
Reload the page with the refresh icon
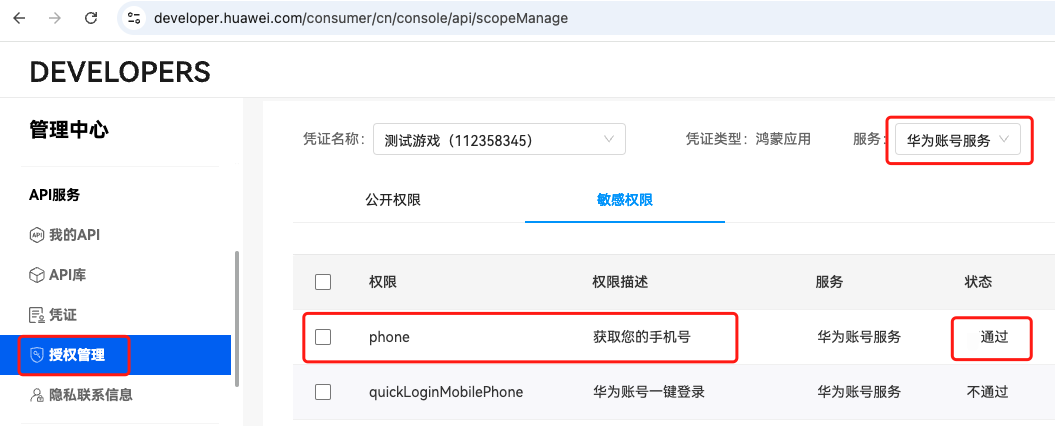[x=91, y=18]
